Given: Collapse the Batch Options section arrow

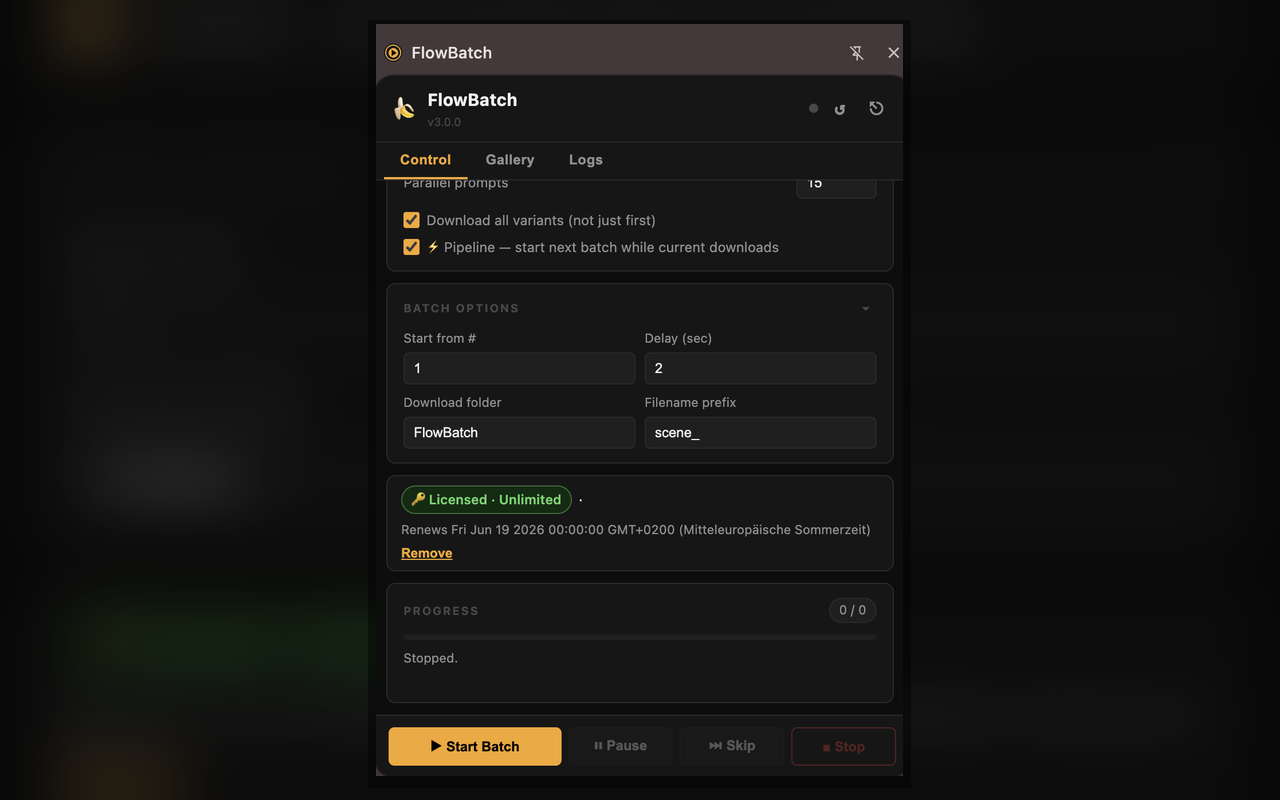Looking at the screenshot, I should click(x=865, y=309).
